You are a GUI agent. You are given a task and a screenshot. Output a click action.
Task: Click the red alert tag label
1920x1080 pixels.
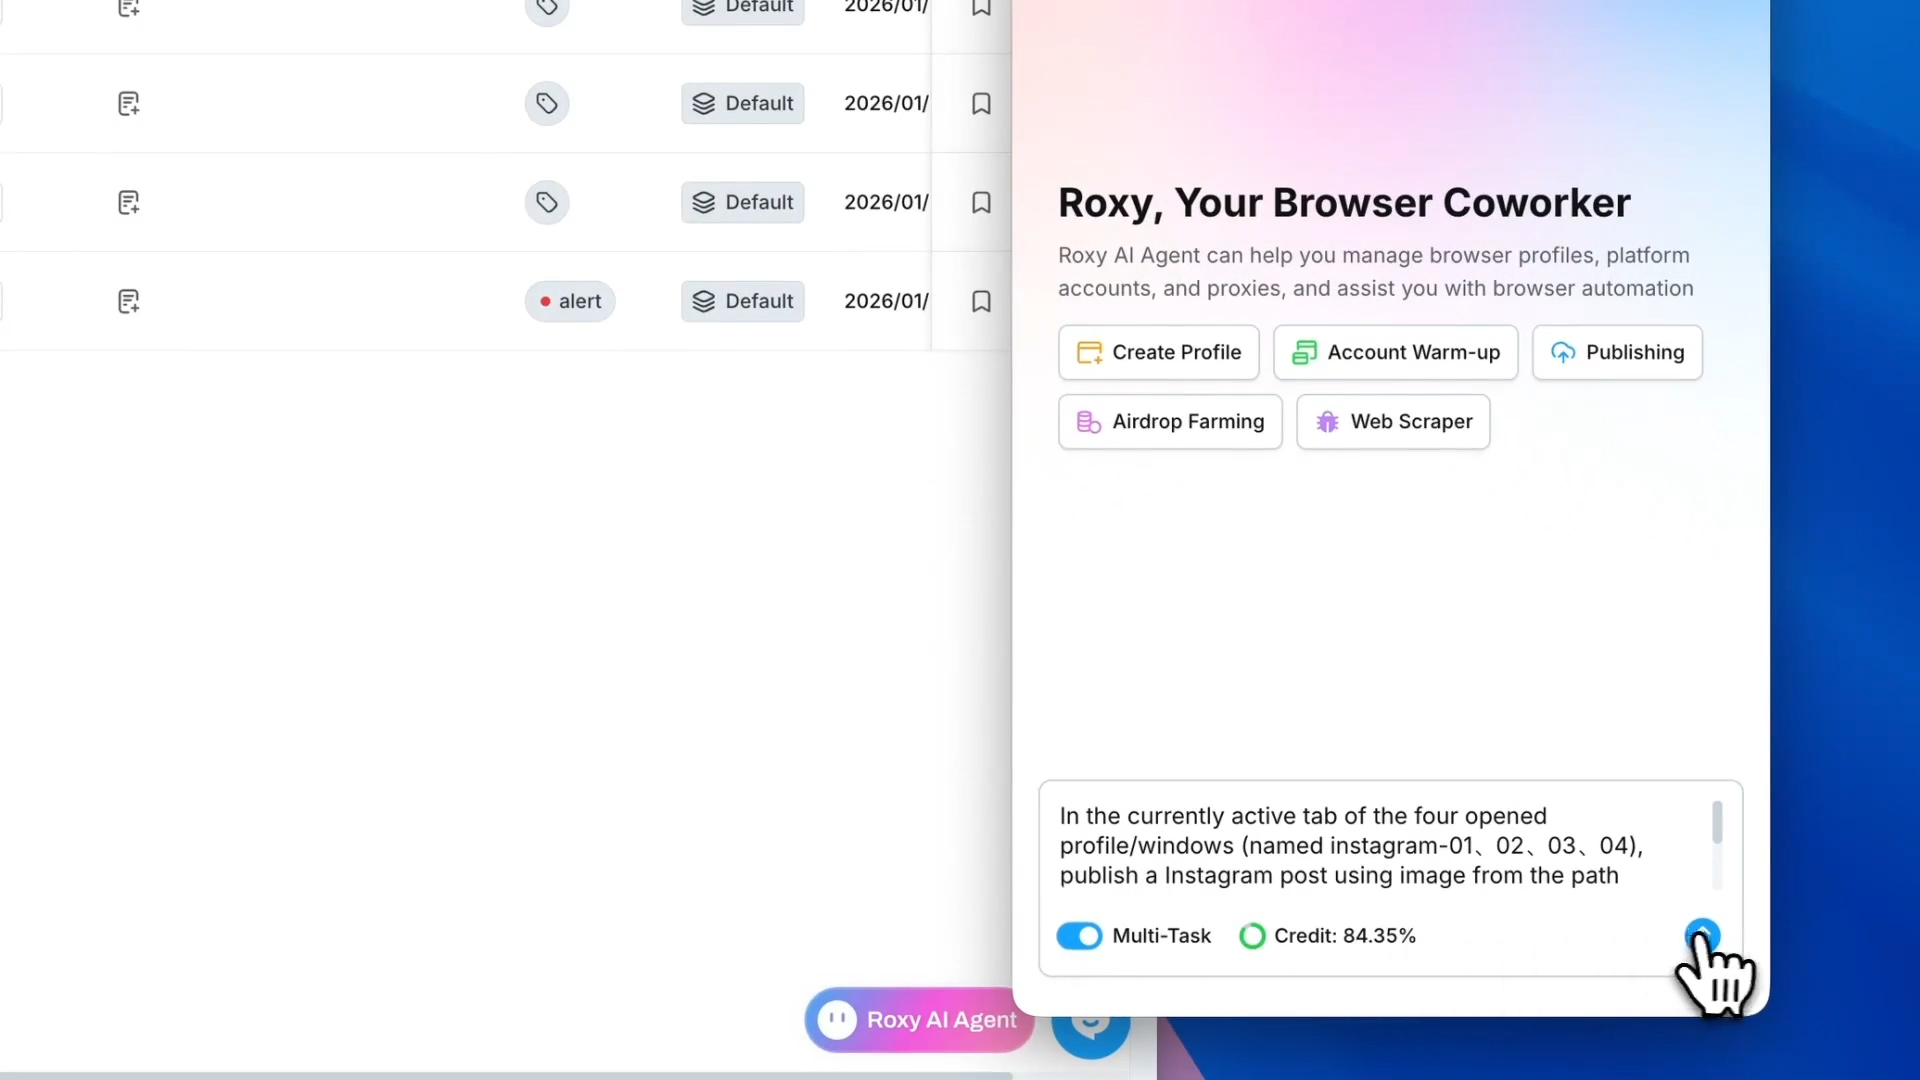pos(570,301)
